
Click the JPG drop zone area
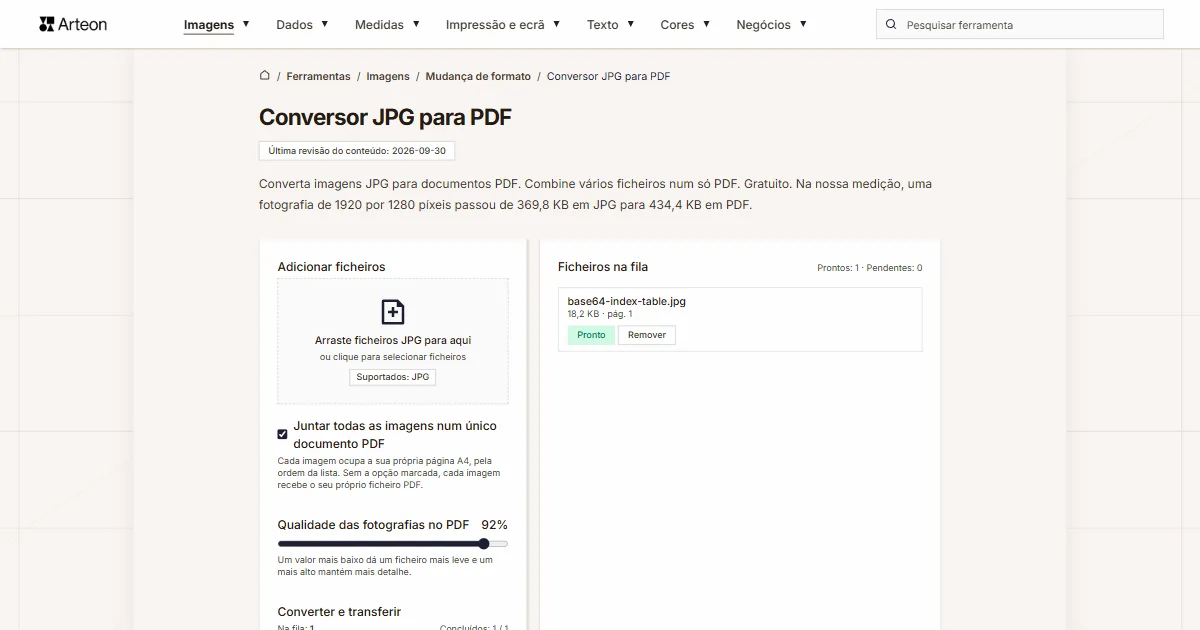tap(393, 341)
